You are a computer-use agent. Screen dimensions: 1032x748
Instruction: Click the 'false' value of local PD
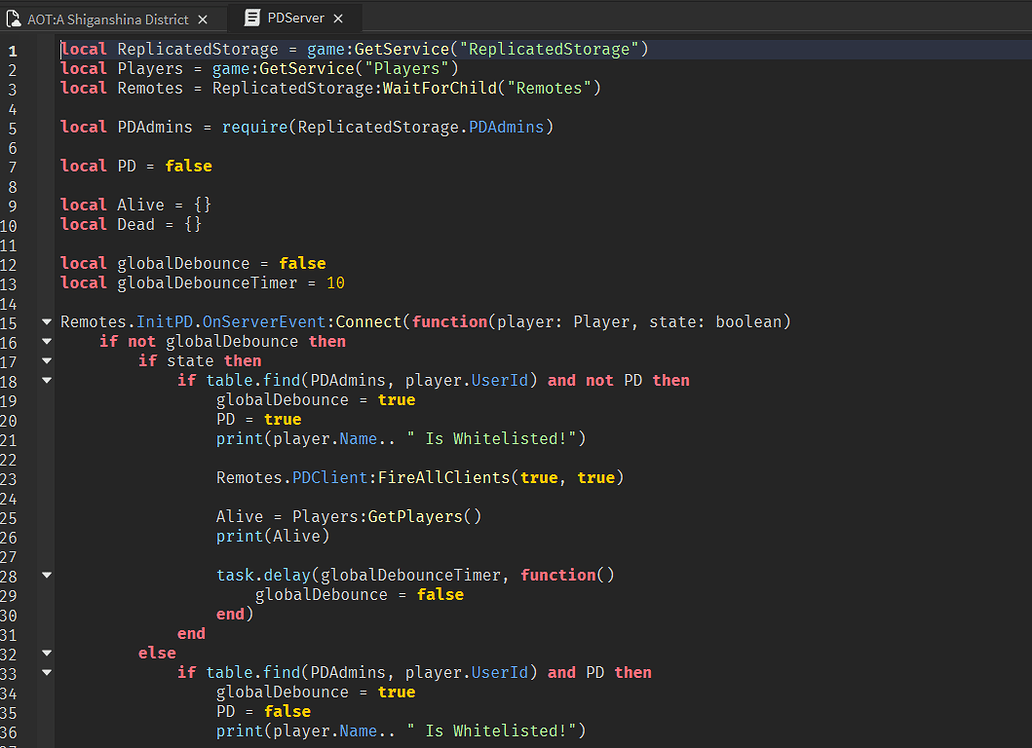[x=188, y=166]
